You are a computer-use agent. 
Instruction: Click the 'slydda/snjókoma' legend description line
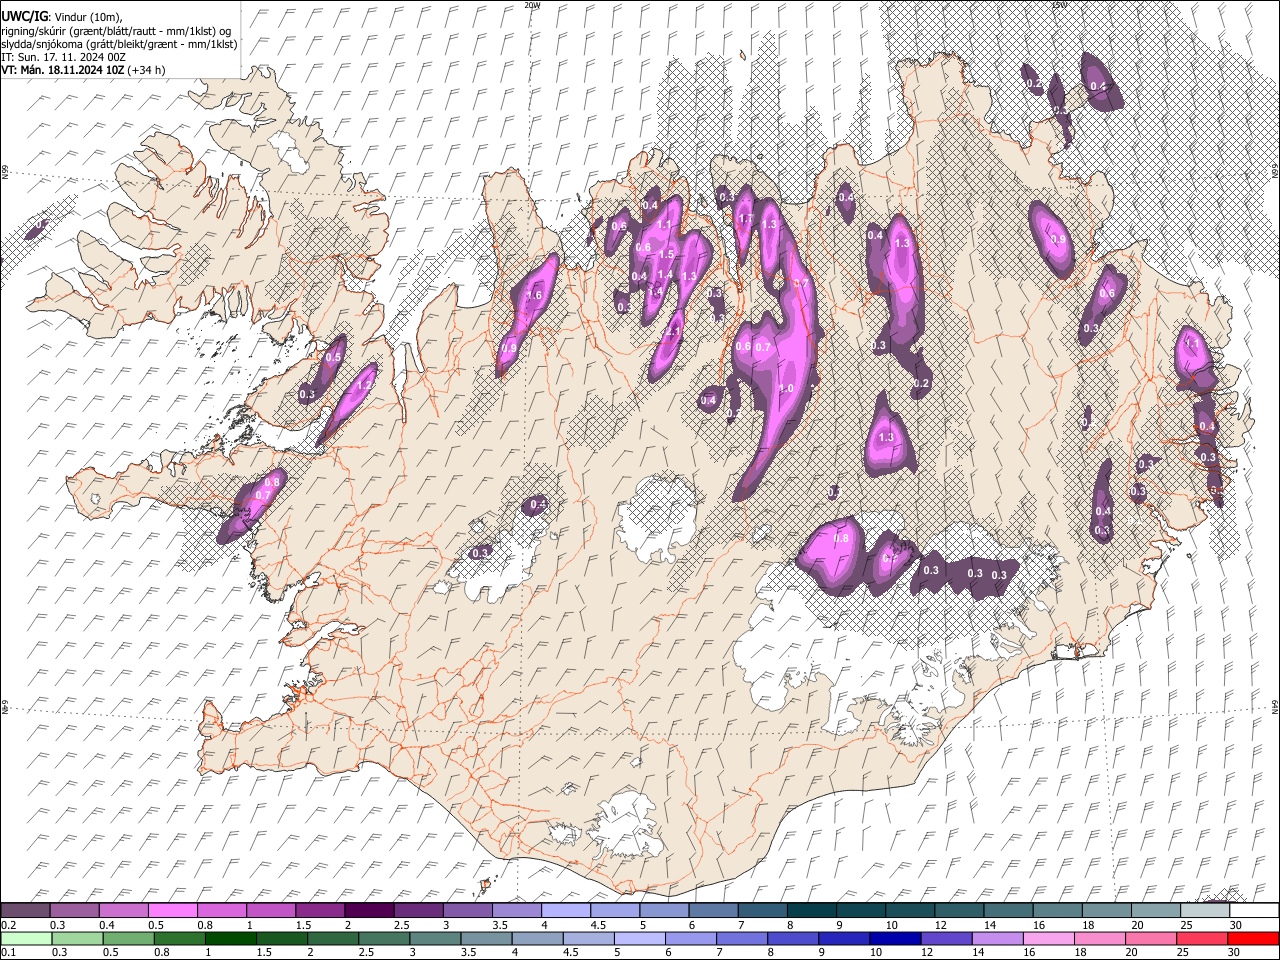point(119,44)
